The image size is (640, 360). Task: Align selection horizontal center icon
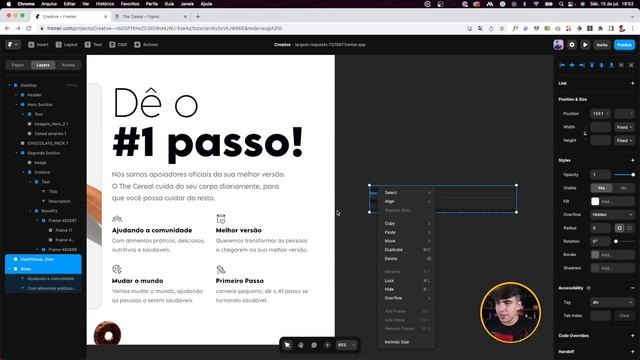(572, 65)
